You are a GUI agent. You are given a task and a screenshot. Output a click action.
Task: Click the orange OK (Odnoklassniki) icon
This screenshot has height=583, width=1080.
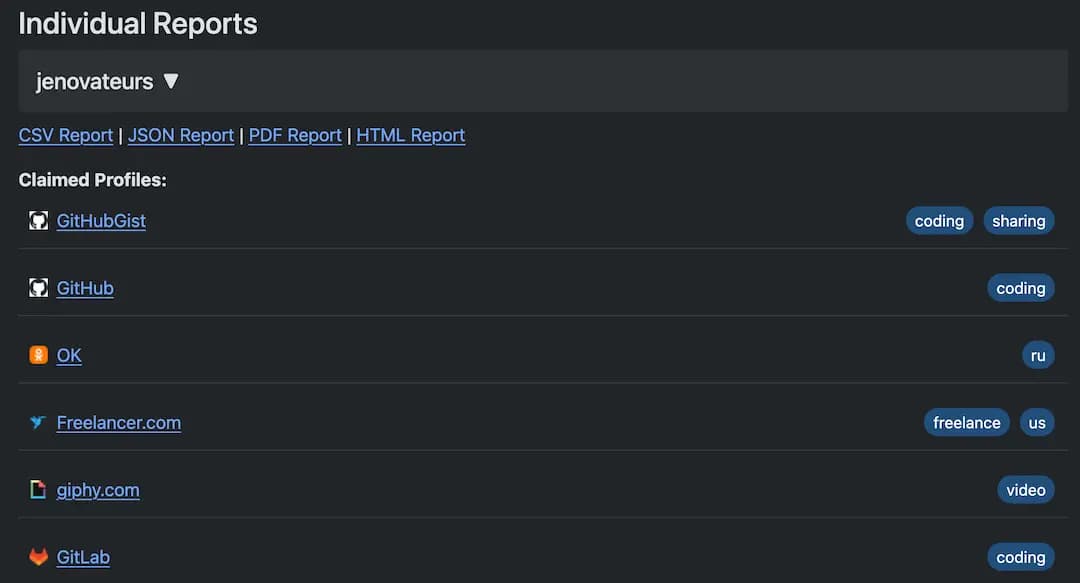tap(38, 355)
